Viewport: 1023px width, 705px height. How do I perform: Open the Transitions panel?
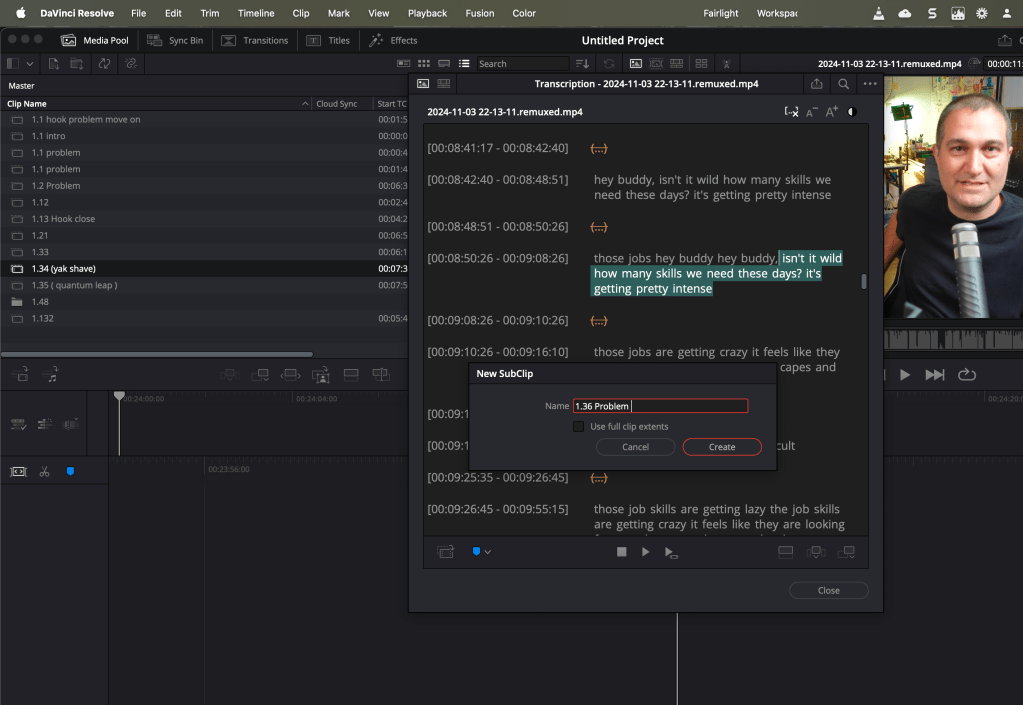point(254,40)
